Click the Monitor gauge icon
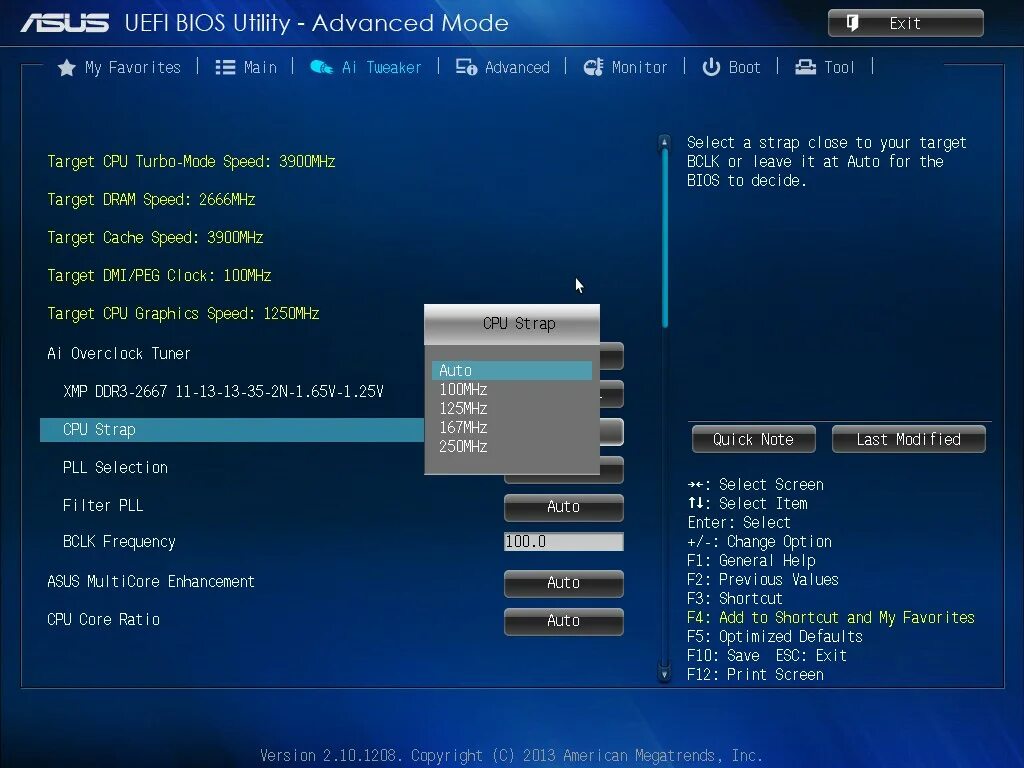Viewport: 1024px width, 768px height. click(594, 67)
